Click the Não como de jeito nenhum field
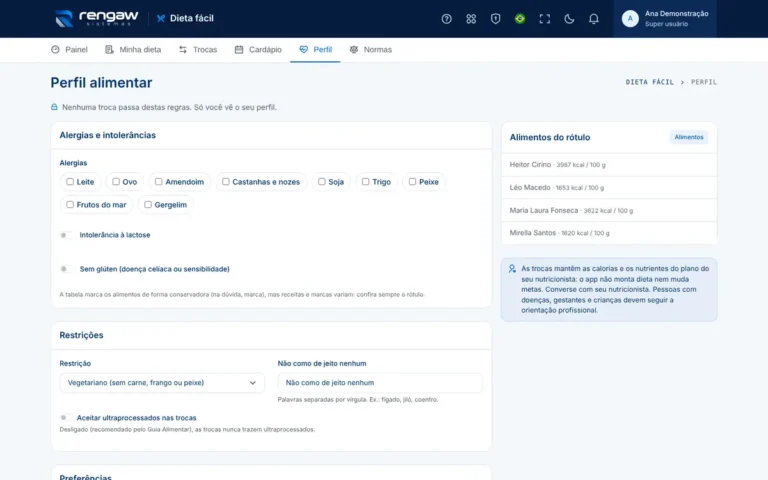 pos(380,383)
